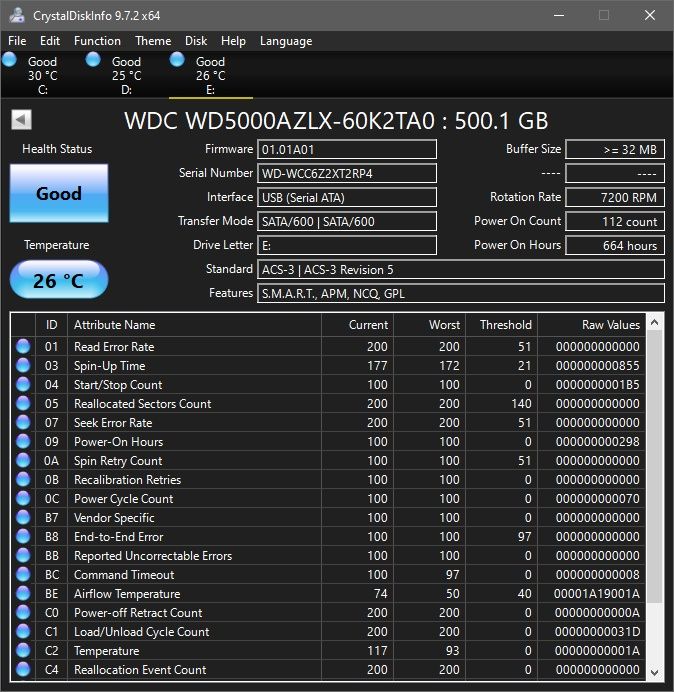Select drive D: status icon

point(93,60)
